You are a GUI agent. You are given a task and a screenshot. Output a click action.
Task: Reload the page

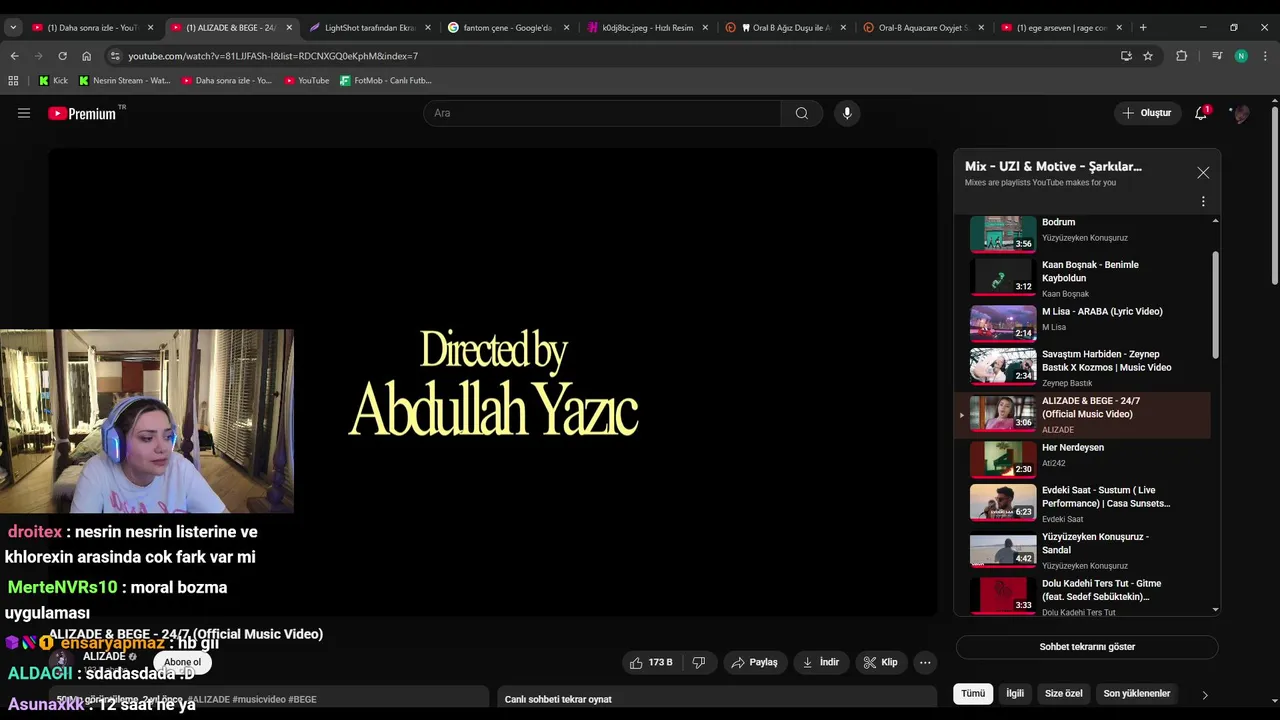pos(62,56)
